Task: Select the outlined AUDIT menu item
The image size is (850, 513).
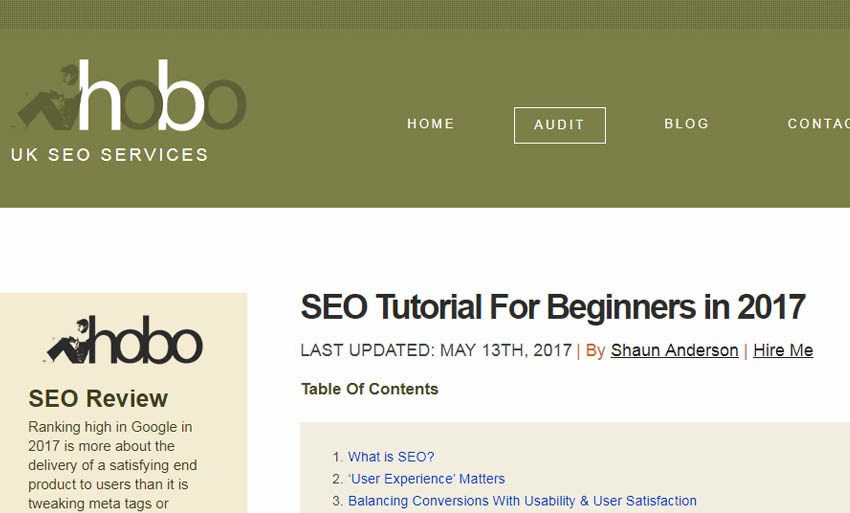Action: [559, 125]
